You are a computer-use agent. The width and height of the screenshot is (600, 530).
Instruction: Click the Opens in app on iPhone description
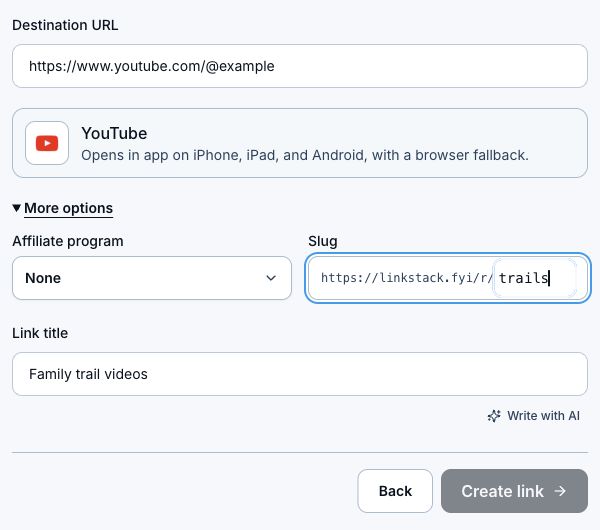tap(305, 155)
